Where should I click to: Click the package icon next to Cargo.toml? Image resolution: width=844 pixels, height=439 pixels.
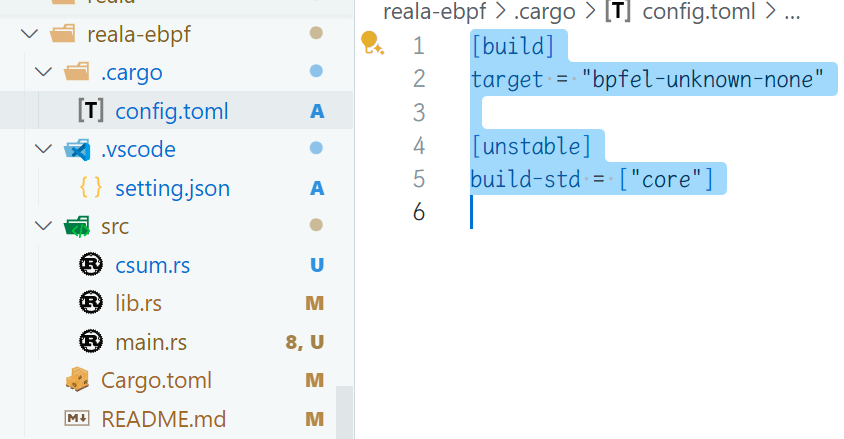78,380
